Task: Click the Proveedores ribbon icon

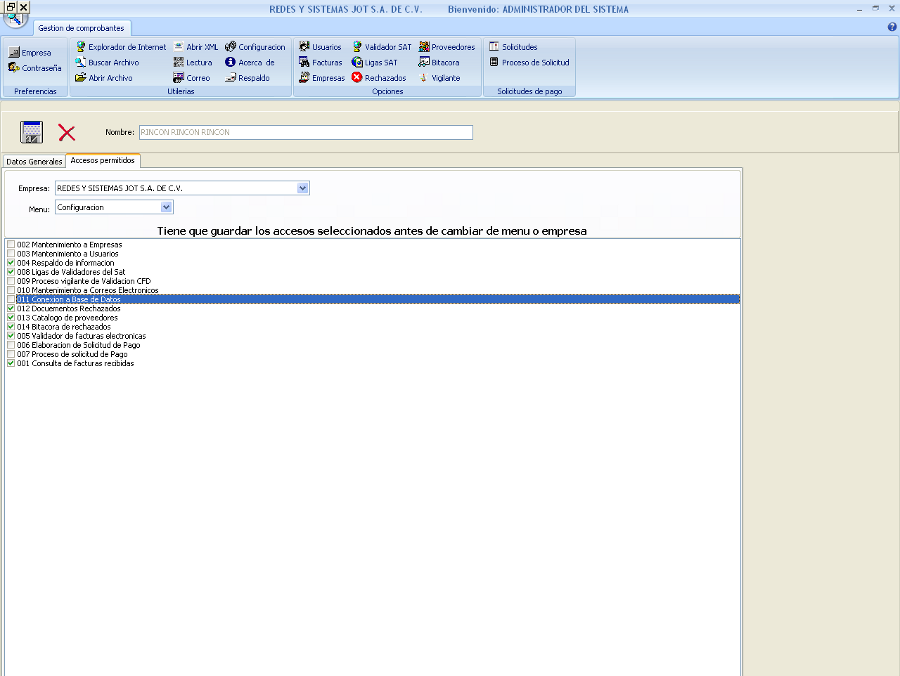Action: [446, 47]
